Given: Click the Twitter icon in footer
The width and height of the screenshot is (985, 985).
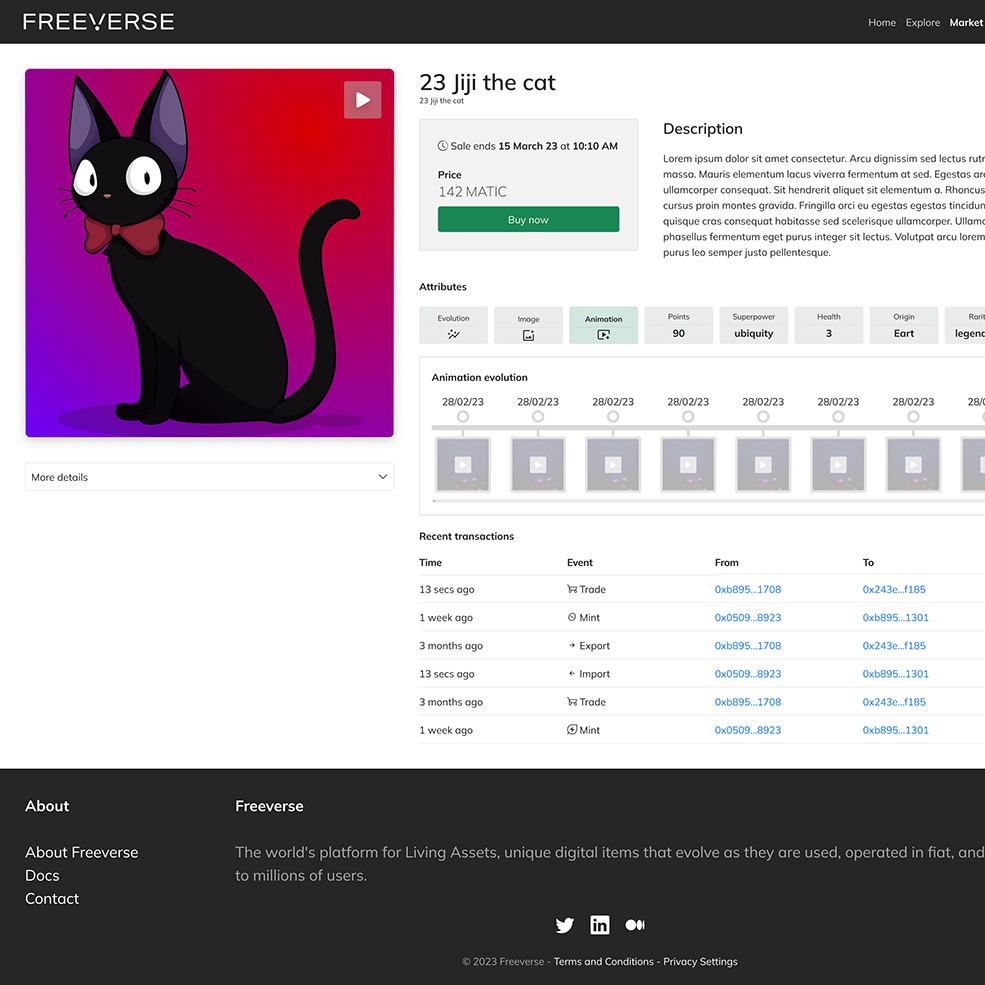Looking at the screenshot, I should coord(565,925).
